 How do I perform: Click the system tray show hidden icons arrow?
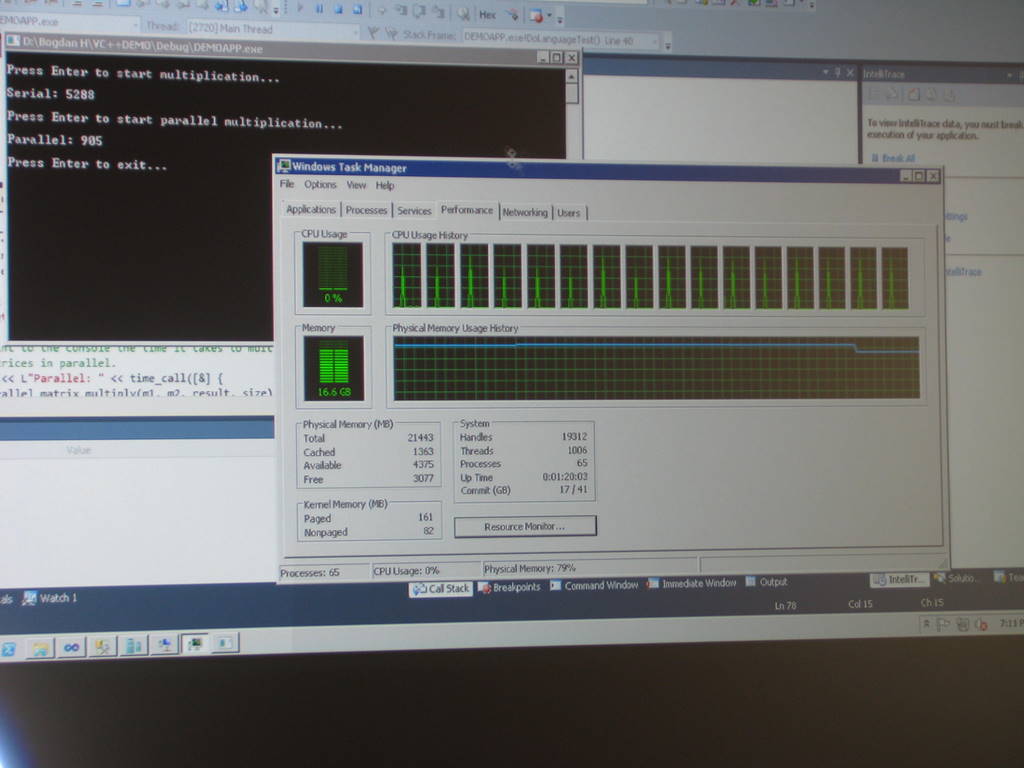pyautogui.click(x=925, y=625)
